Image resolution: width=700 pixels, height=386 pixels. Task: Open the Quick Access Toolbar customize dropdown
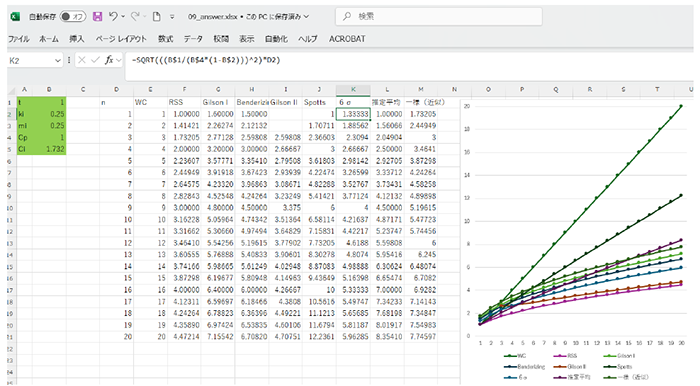tap(172, 17)
